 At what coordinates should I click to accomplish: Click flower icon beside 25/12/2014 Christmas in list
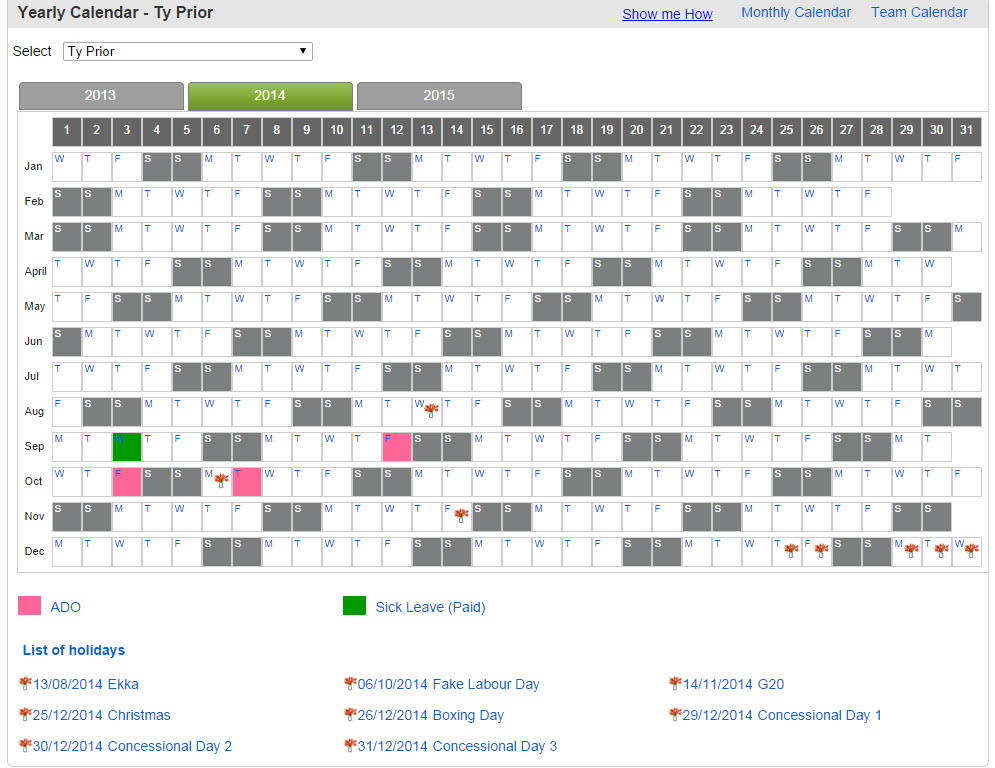(25, 715)
